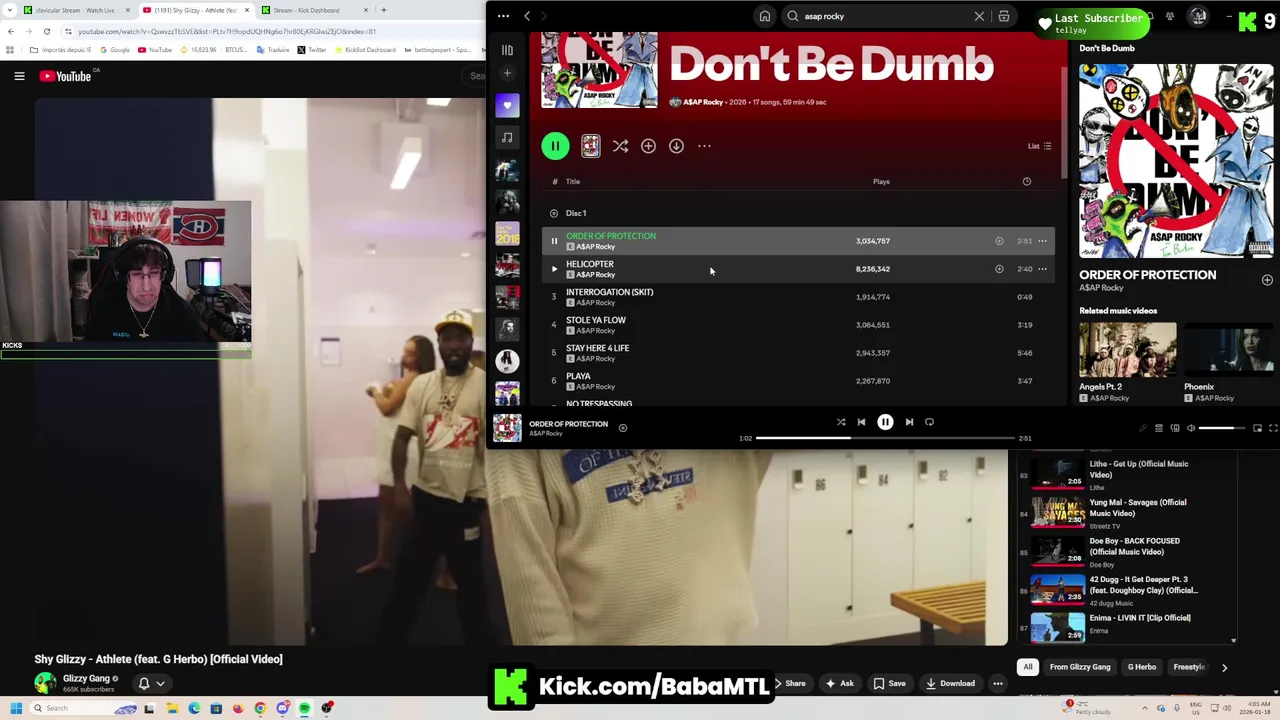This screenshot has height=720, width=1280.
Task: Select 'G Herbo' filter chip
Action: pyautogui.click(x=1142, y=667)
